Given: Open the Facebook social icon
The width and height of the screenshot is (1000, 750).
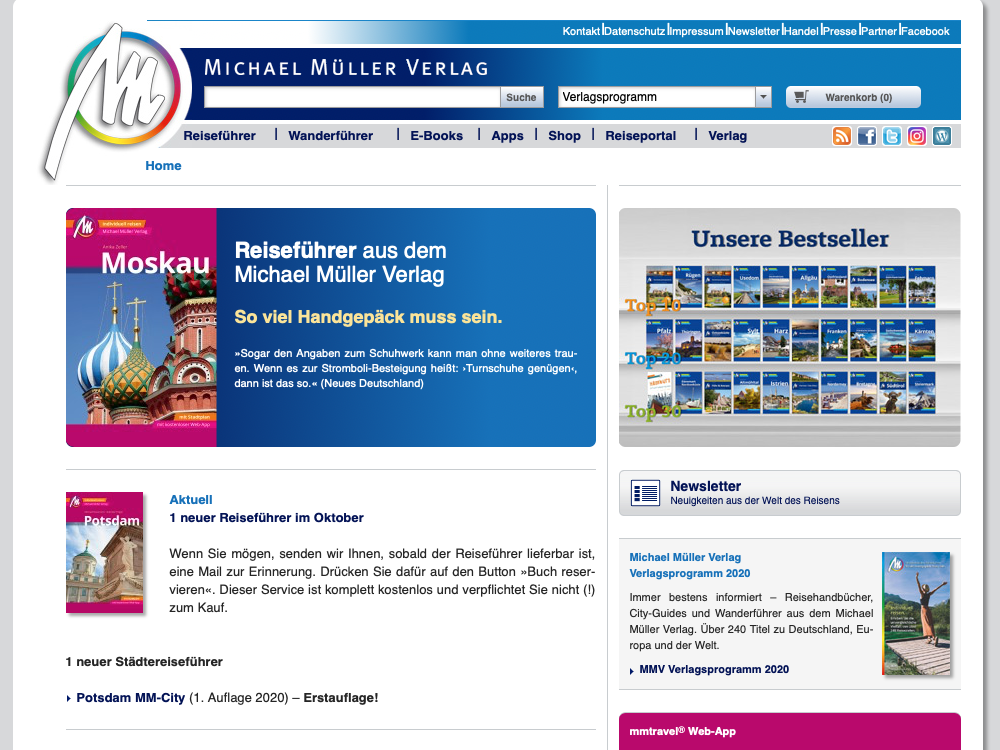Looking at the screenshot, I should tap(867, 136).
